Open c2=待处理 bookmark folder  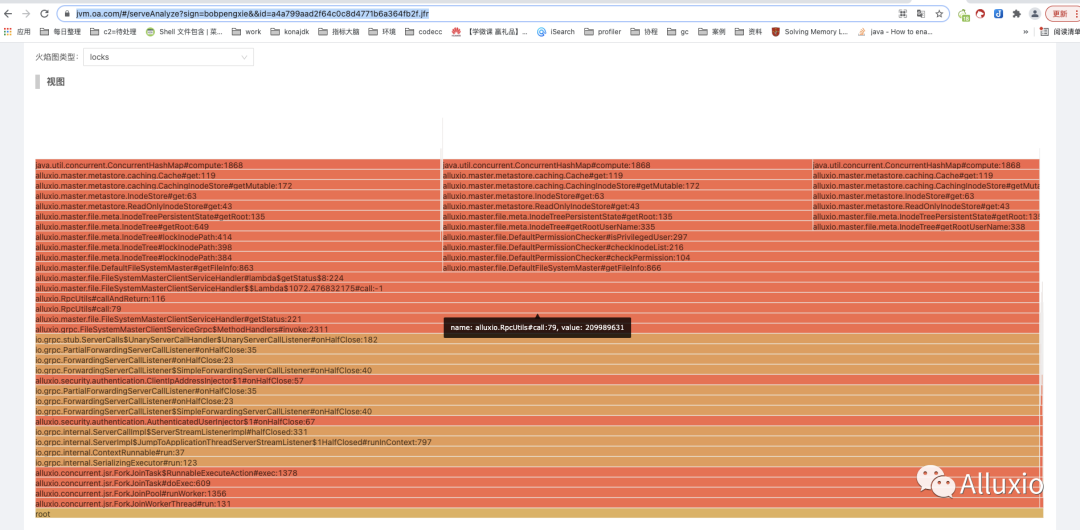[x=114, y=32]
